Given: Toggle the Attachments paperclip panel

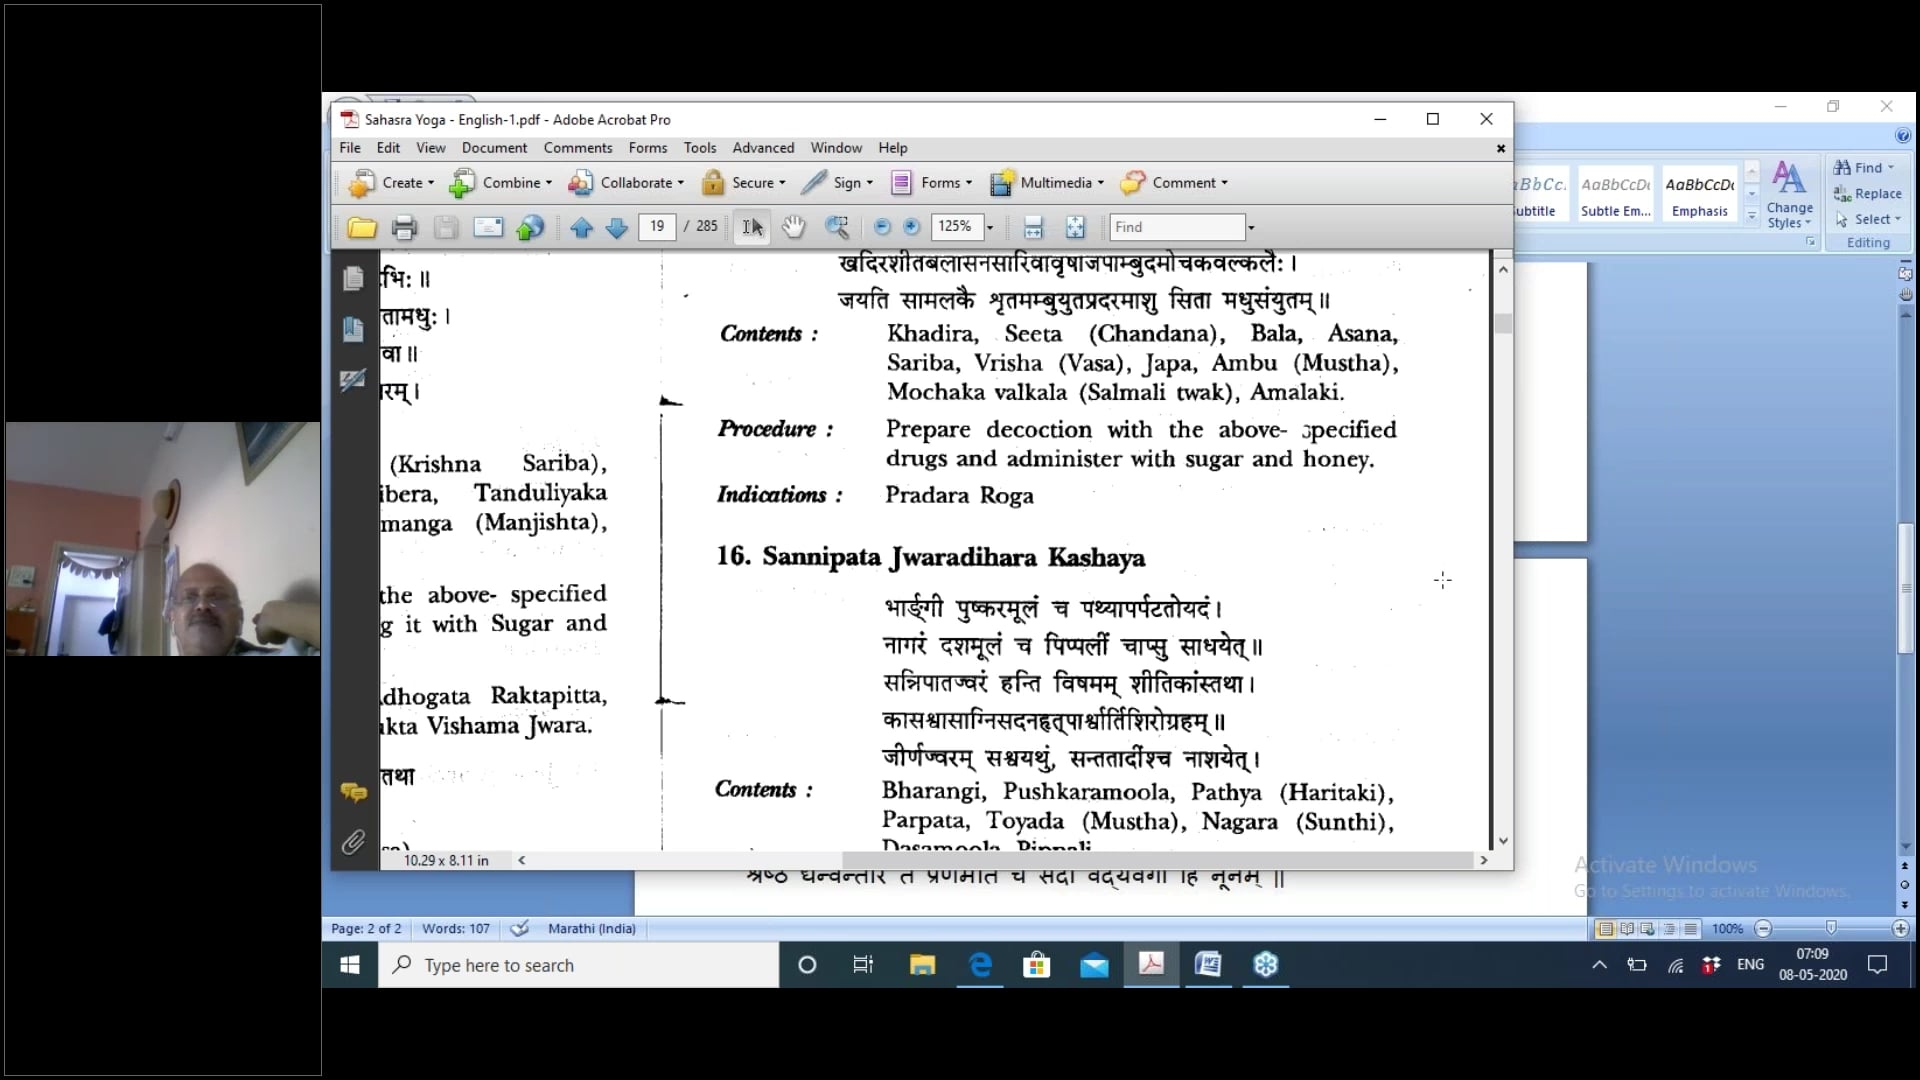Looking at the screenshot, I should point(353,842).
